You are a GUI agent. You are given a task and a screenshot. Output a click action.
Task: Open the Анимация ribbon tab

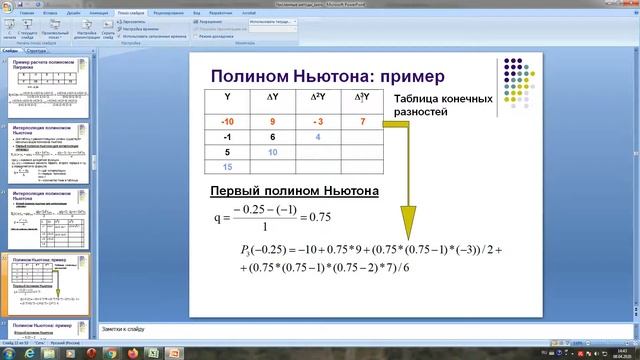(98, 13)
